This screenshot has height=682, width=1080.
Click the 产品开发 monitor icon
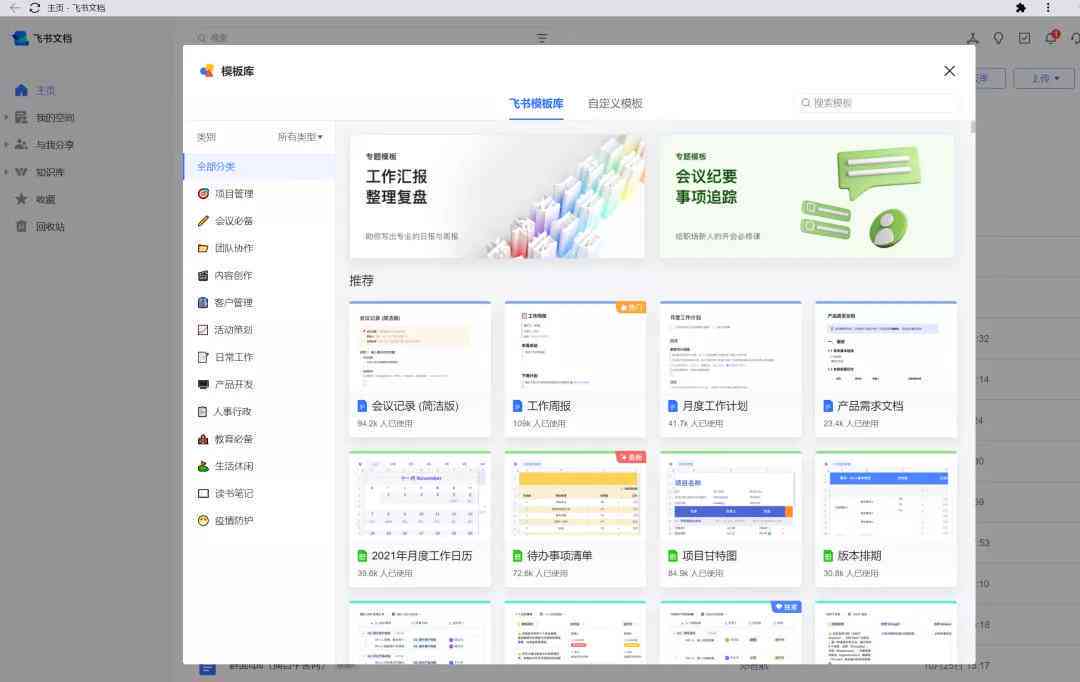coord(203,384)
